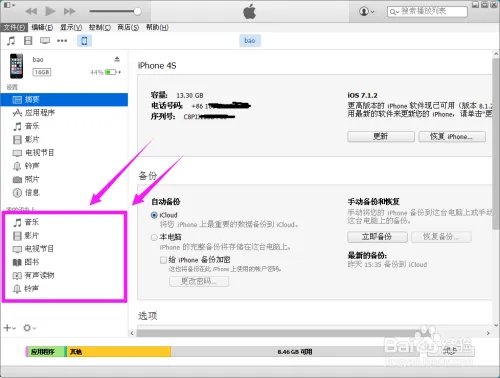500x378 pixels.
Task: Adjust the volume slider knob
Action: click(x=137, y=11)
